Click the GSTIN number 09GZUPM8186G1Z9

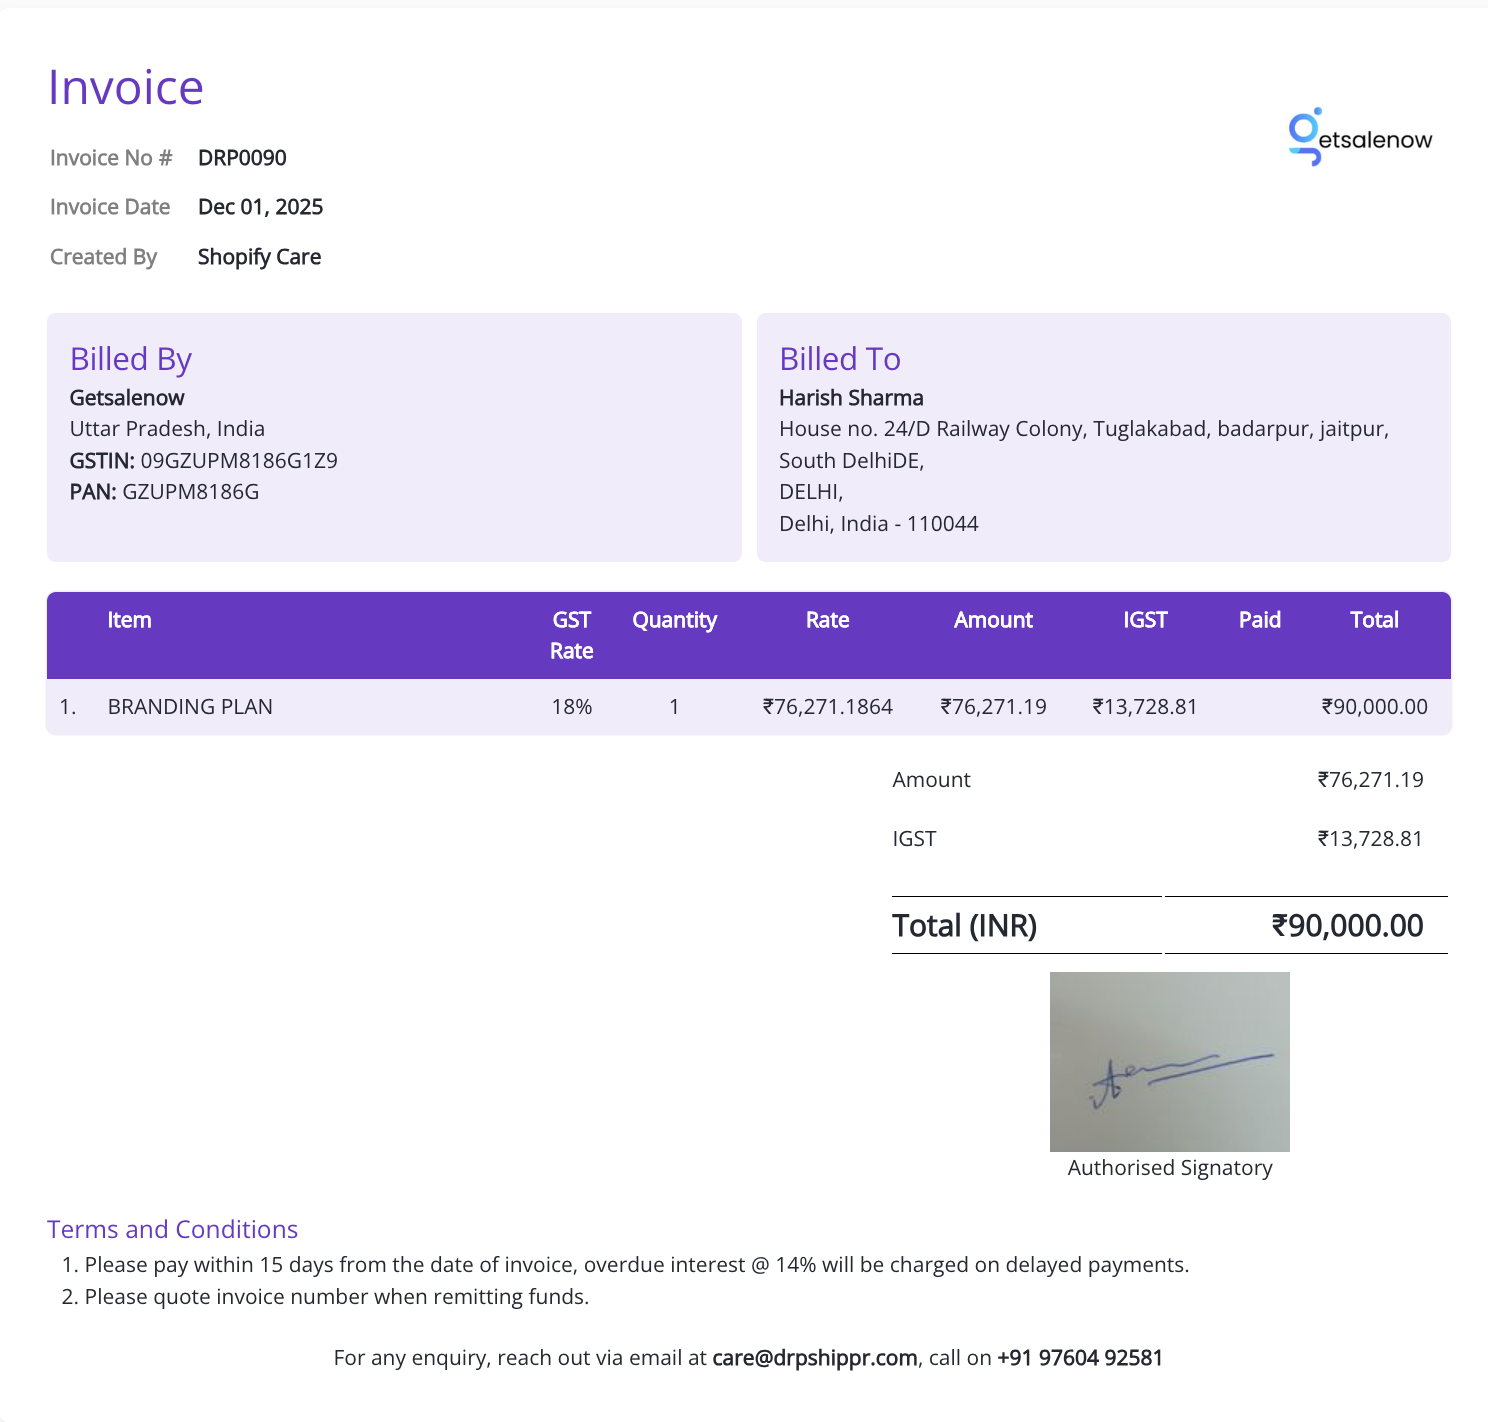click(238, 461)
